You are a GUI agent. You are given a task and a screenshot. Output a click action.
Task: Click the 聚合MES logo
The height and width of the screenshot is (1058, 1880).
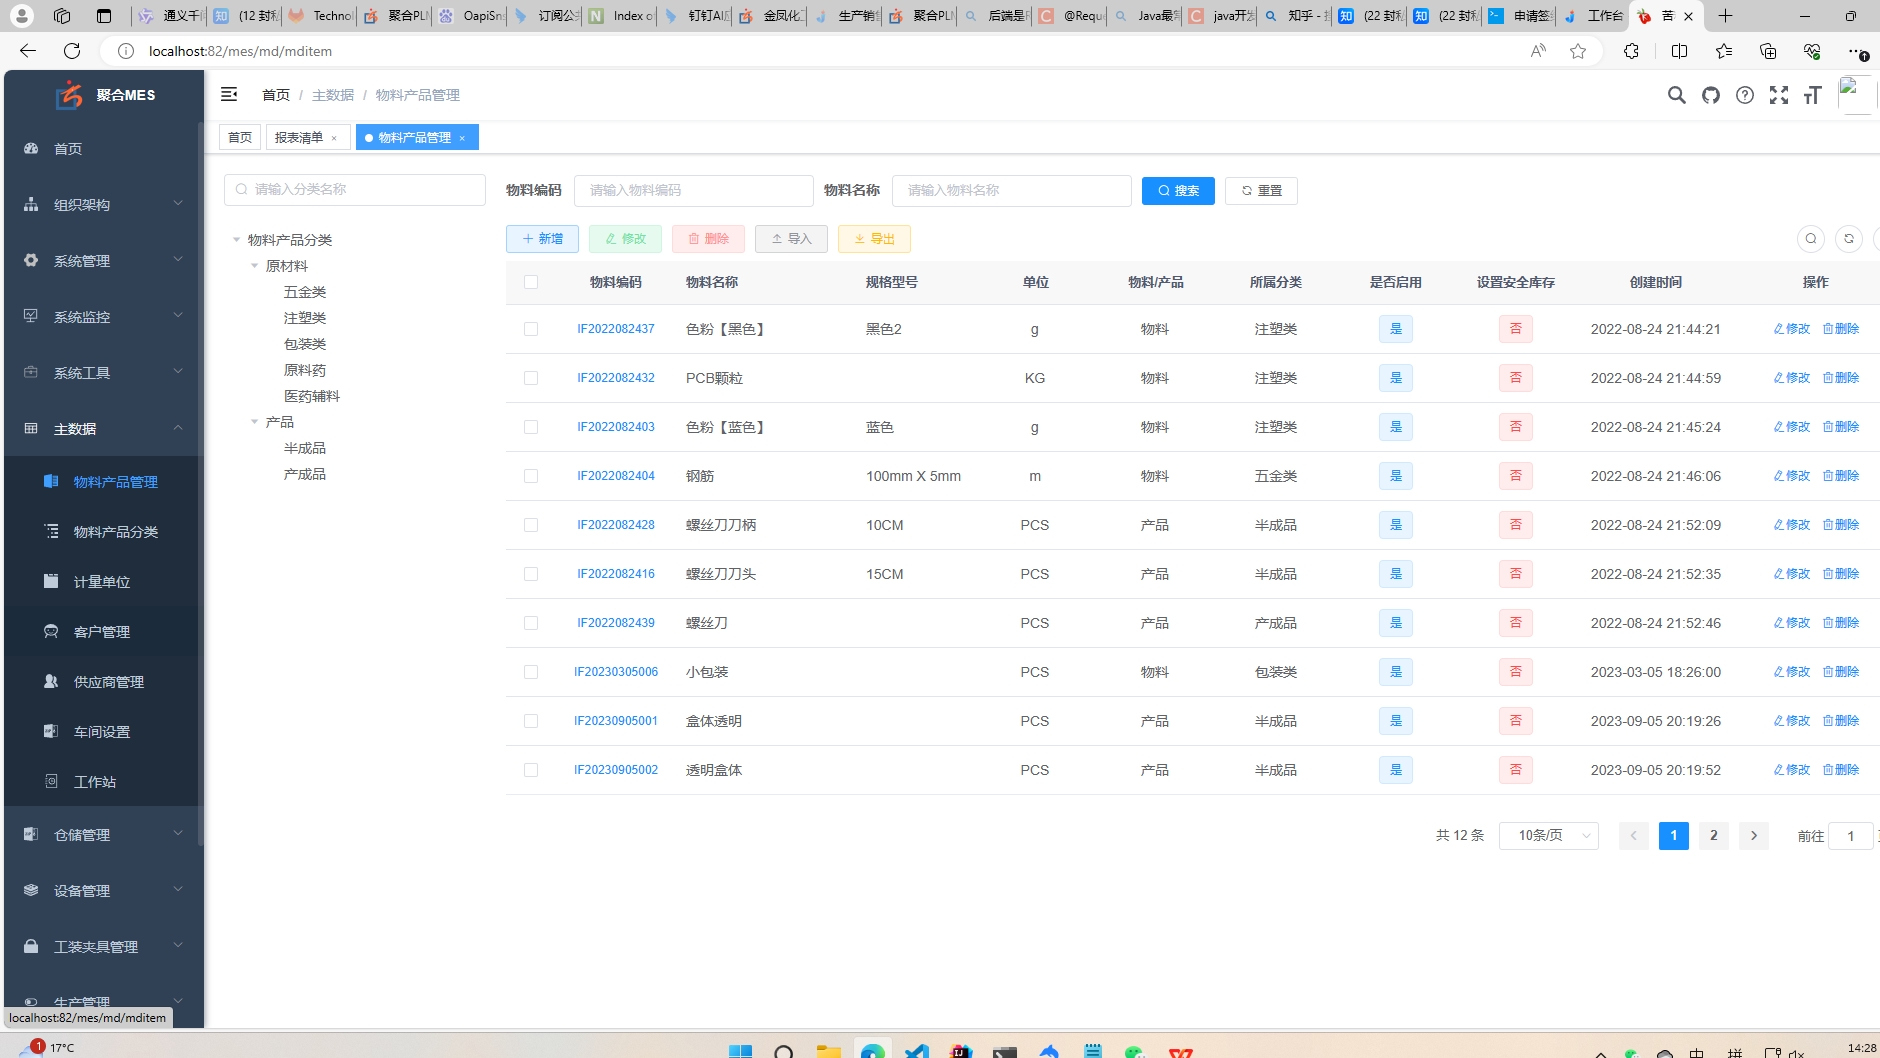click(x=105, y=95)
